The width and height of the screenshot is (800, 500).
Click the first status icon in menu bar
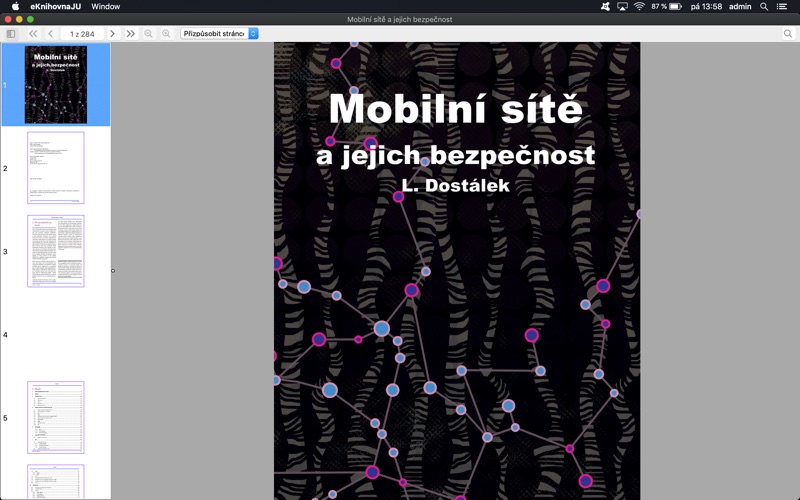coord(605,7)
